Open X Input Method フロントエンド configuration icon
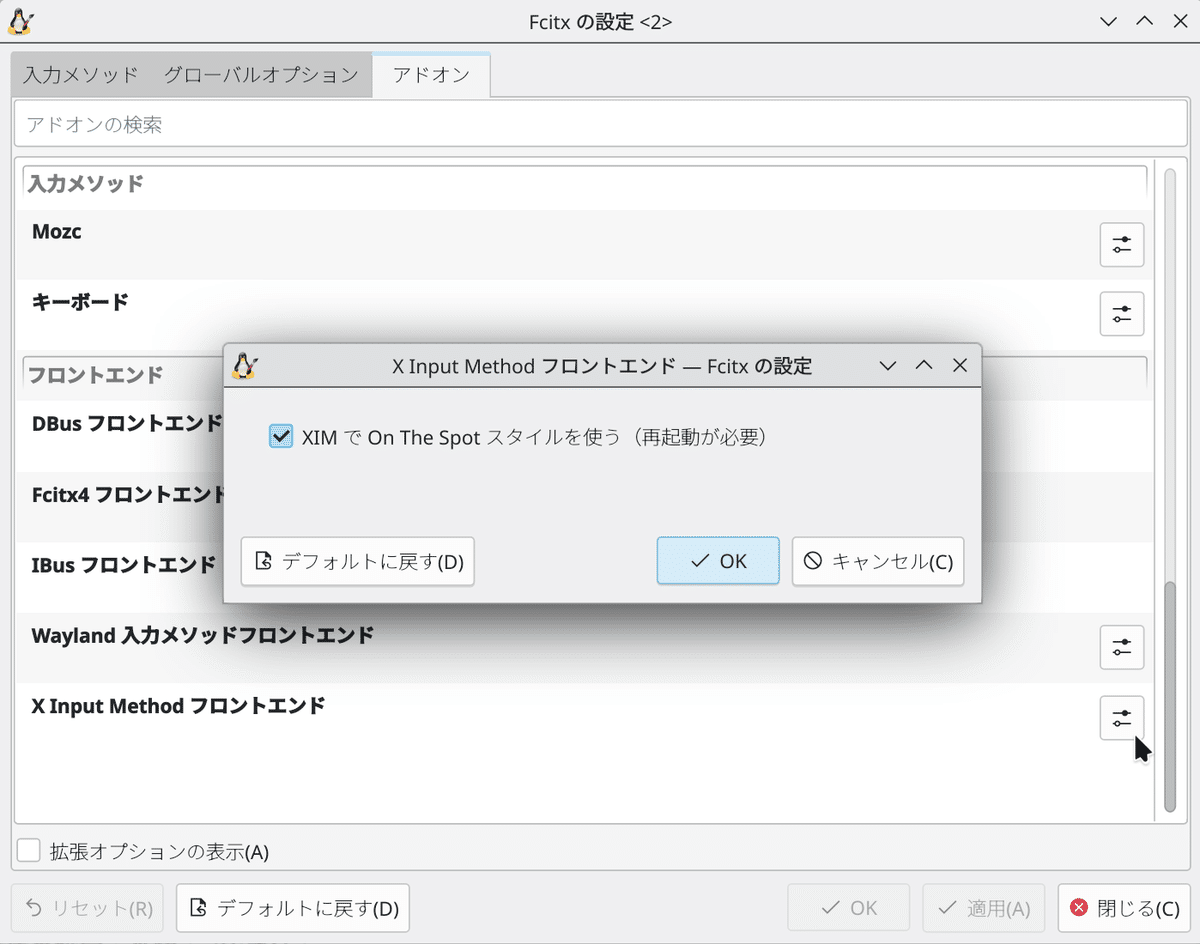Viewport: 1200px width, 944px height. pos(1121,718)
